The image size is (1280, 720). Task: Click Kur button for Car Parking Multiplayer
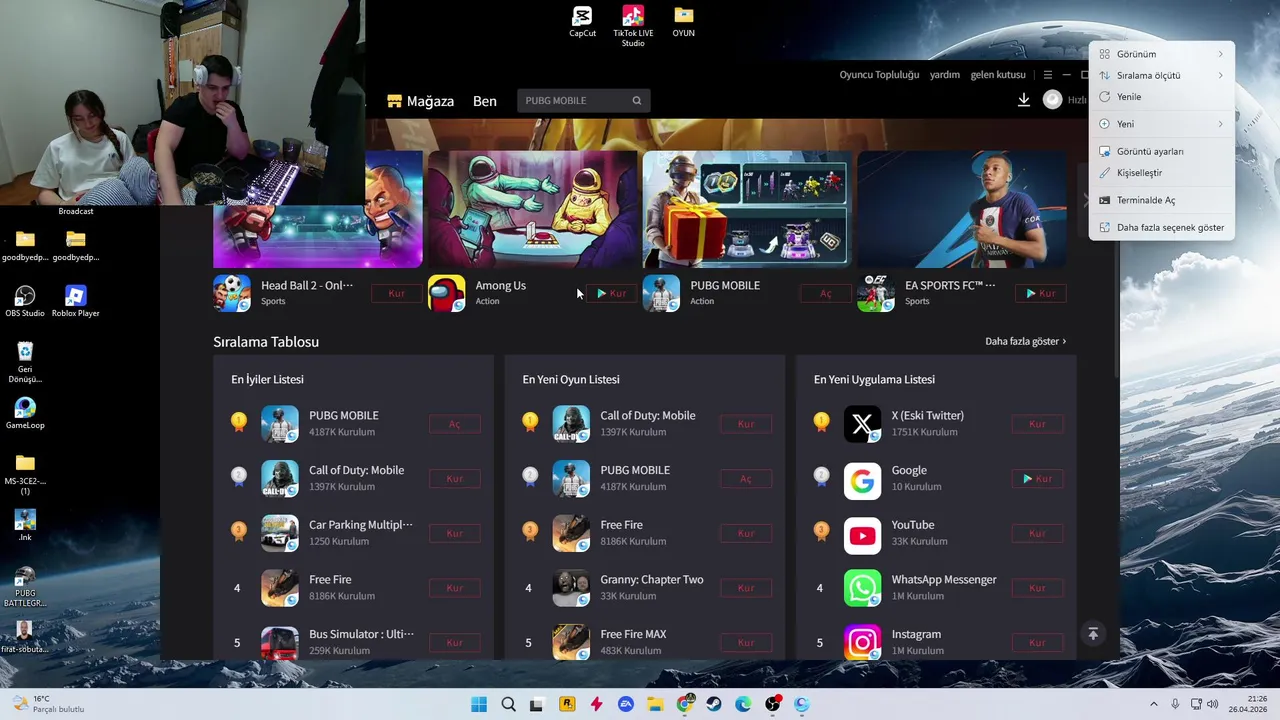point(455,533)
